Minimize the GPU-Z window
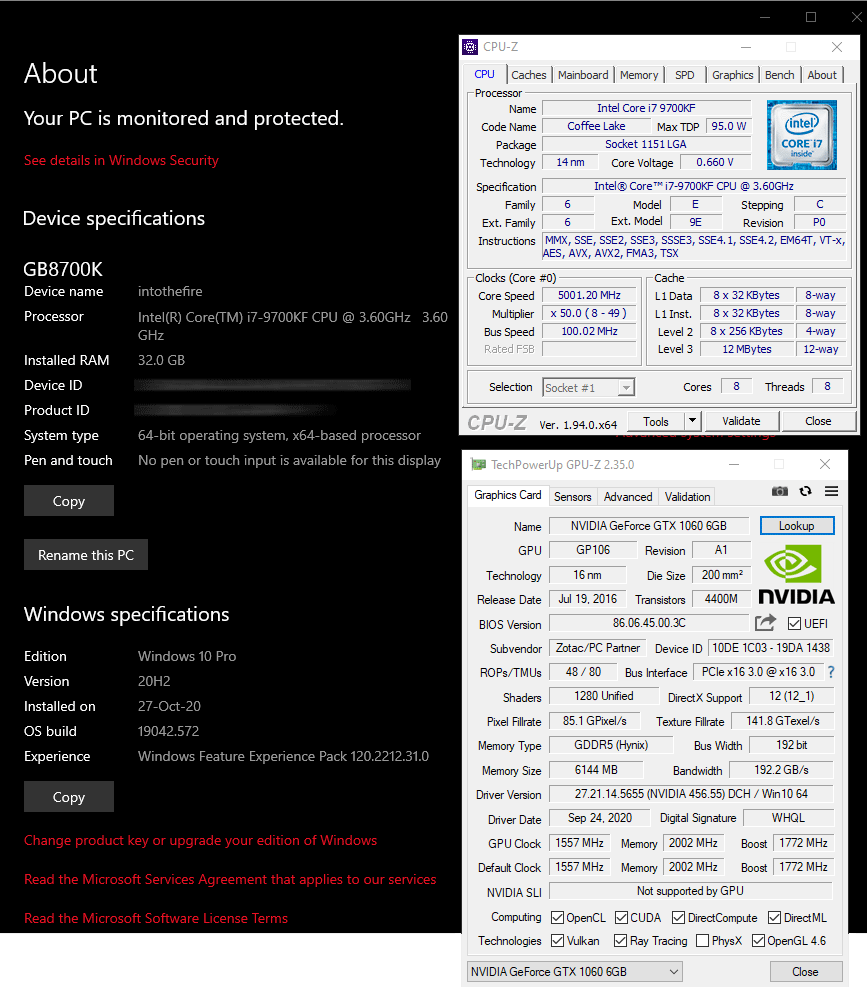This screenshot has height=987, width=867. pos(734,465)
